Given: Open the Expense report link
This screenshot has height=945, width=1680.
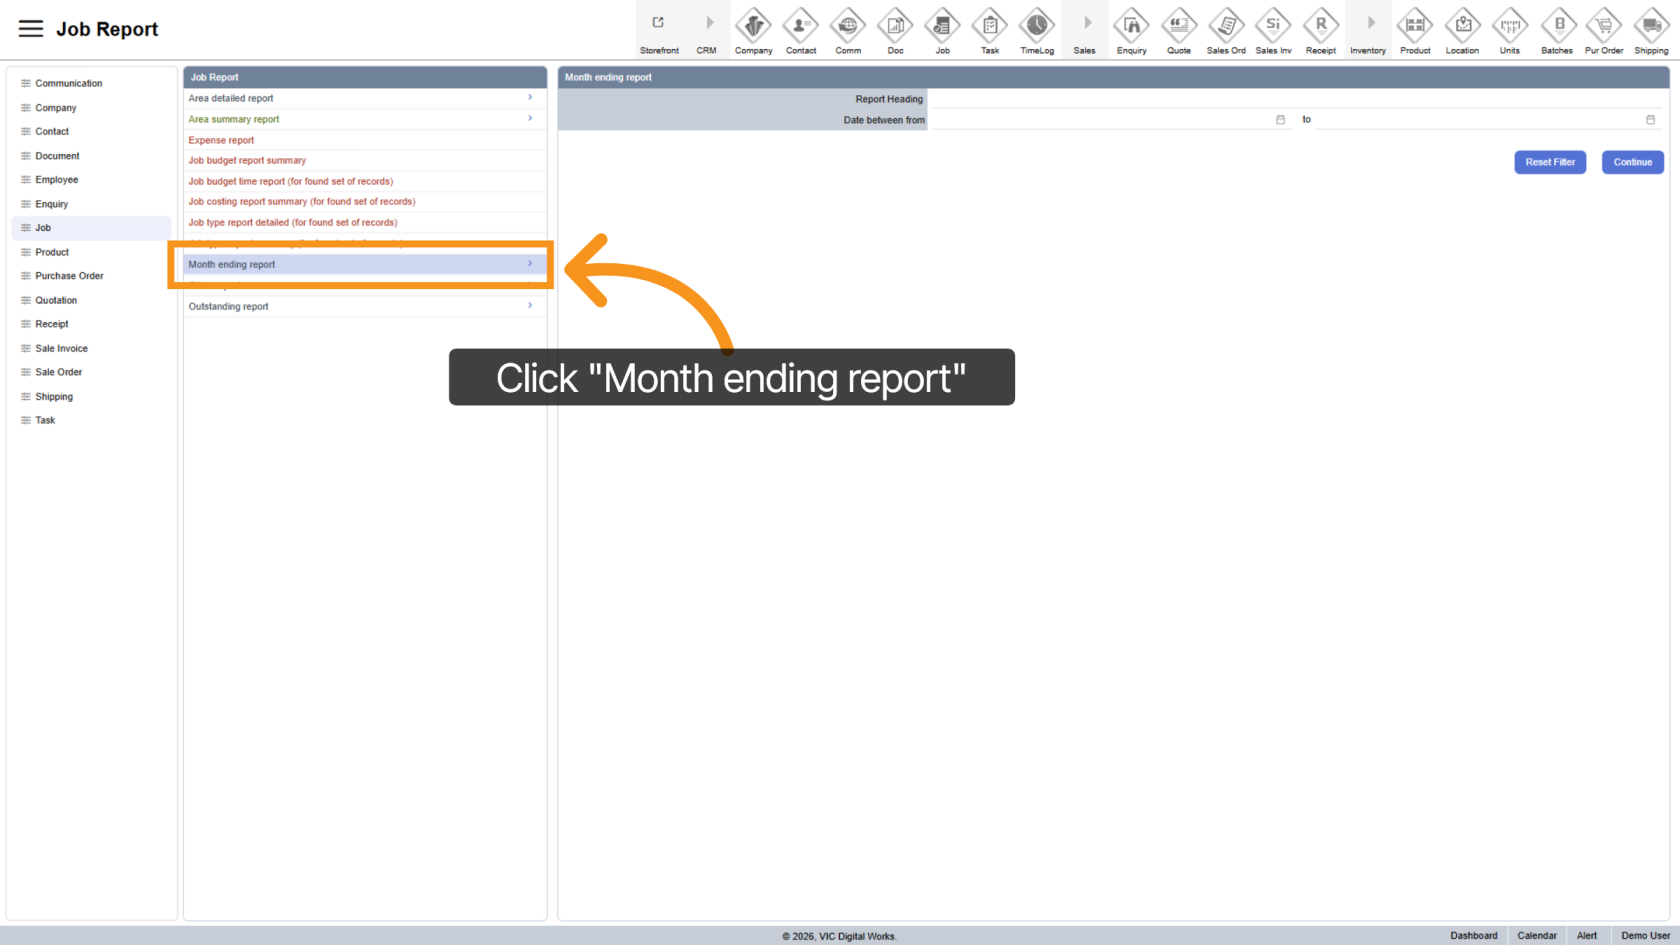Looking at the screenshot, I should pyautogui.click(x=222, y=140).
